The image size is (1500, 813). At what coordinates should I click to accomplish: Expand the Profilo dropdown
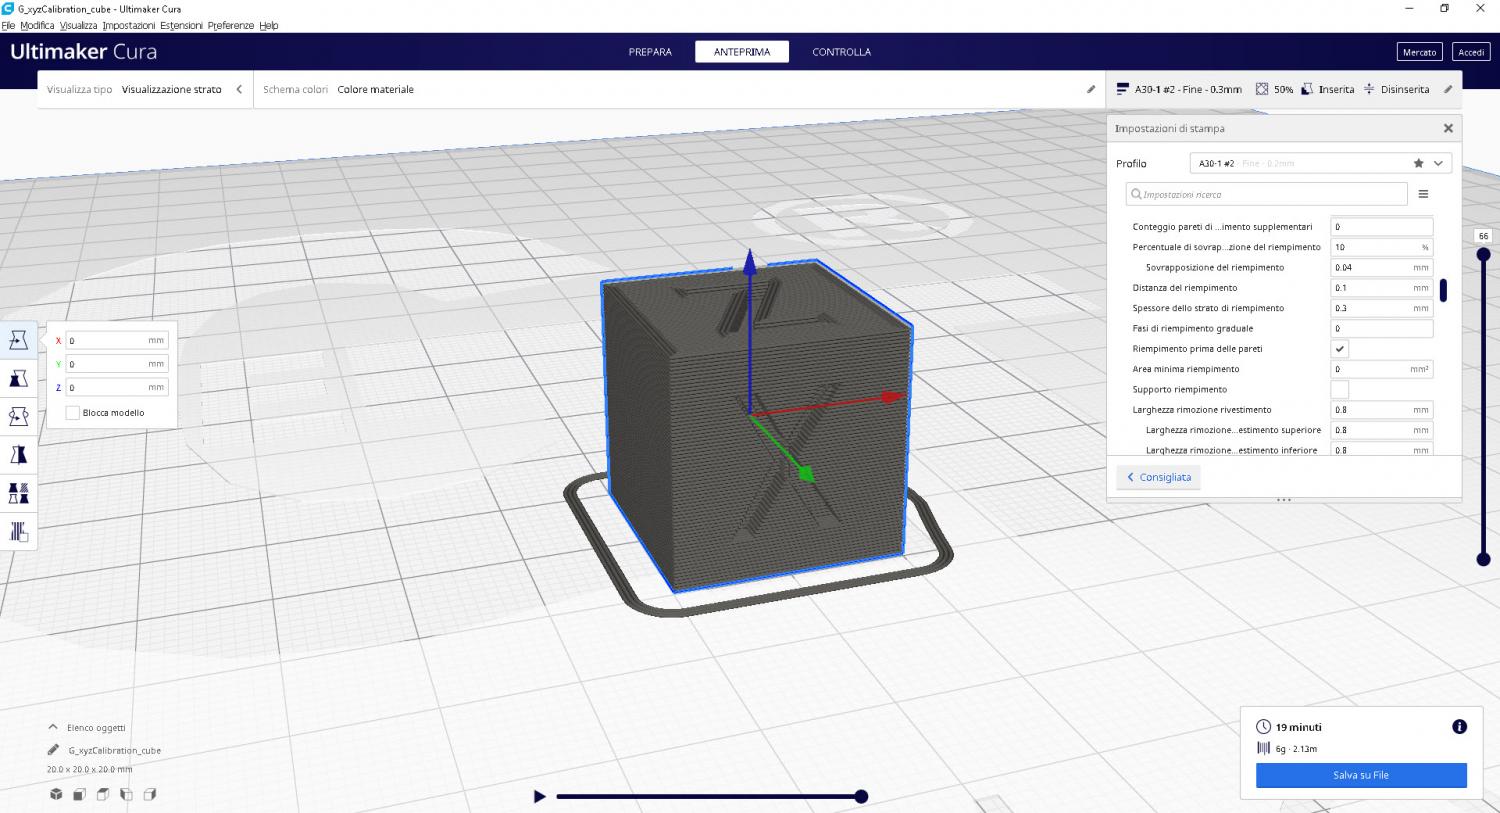pos(1438,163)
